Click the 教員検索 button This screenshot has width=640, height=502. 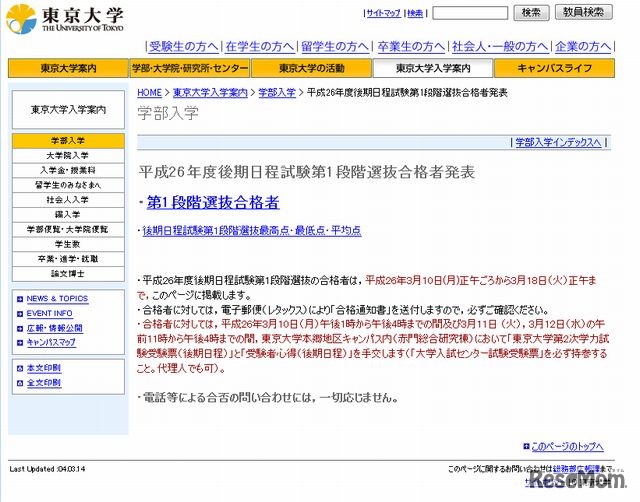pos(584,12)
